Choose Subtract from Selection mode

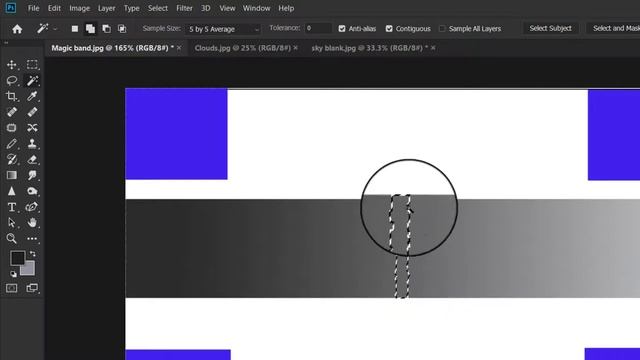[106, 29]
